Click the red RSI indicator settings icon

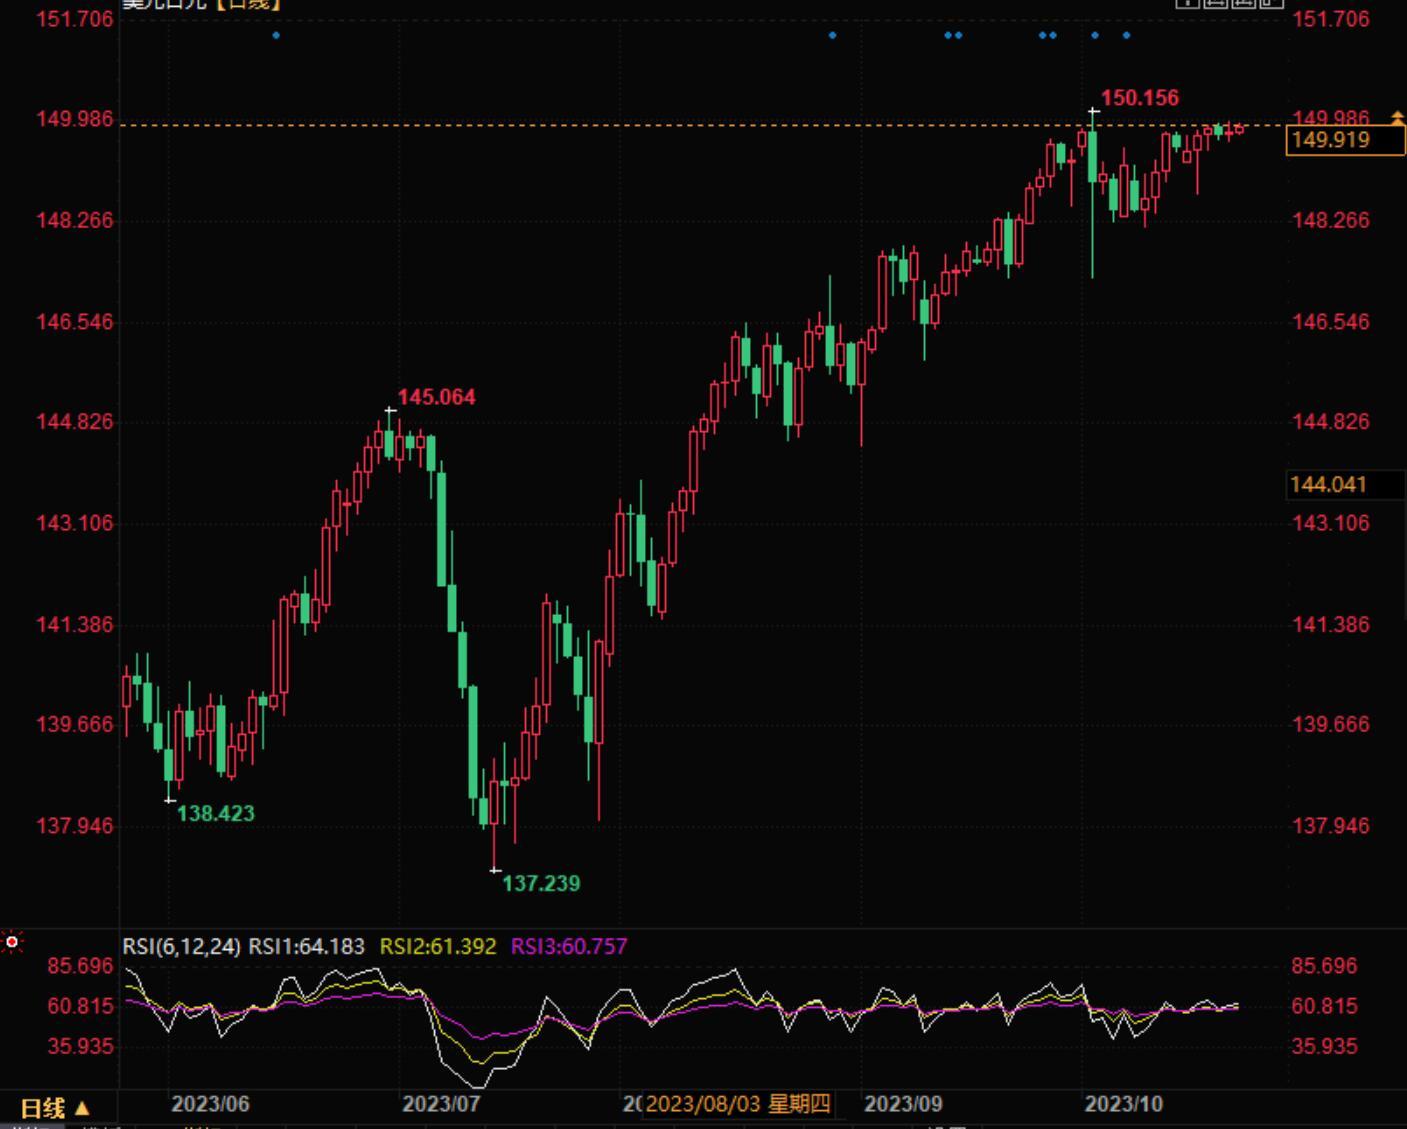[x=11, y=942]
